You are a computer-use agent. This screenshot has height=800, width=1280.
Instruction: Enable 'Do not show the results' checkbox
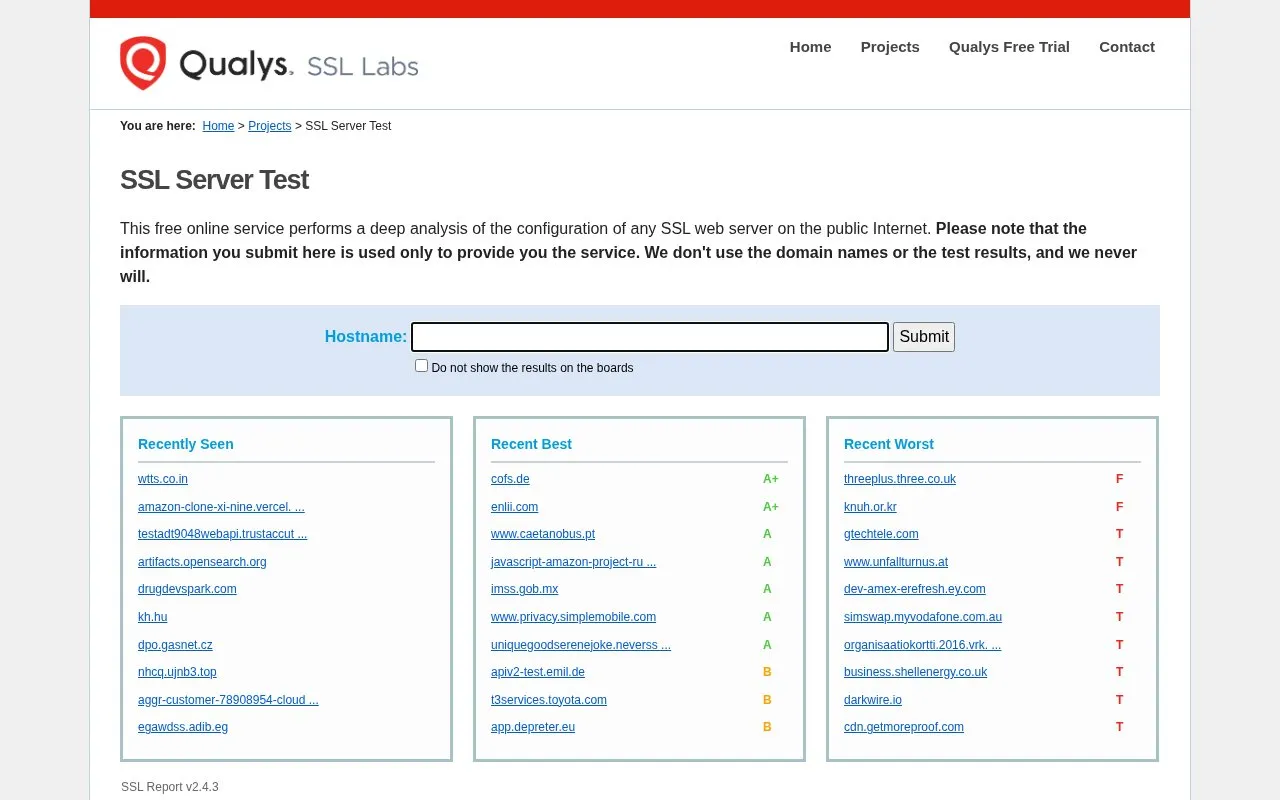[x=421, y=366]
